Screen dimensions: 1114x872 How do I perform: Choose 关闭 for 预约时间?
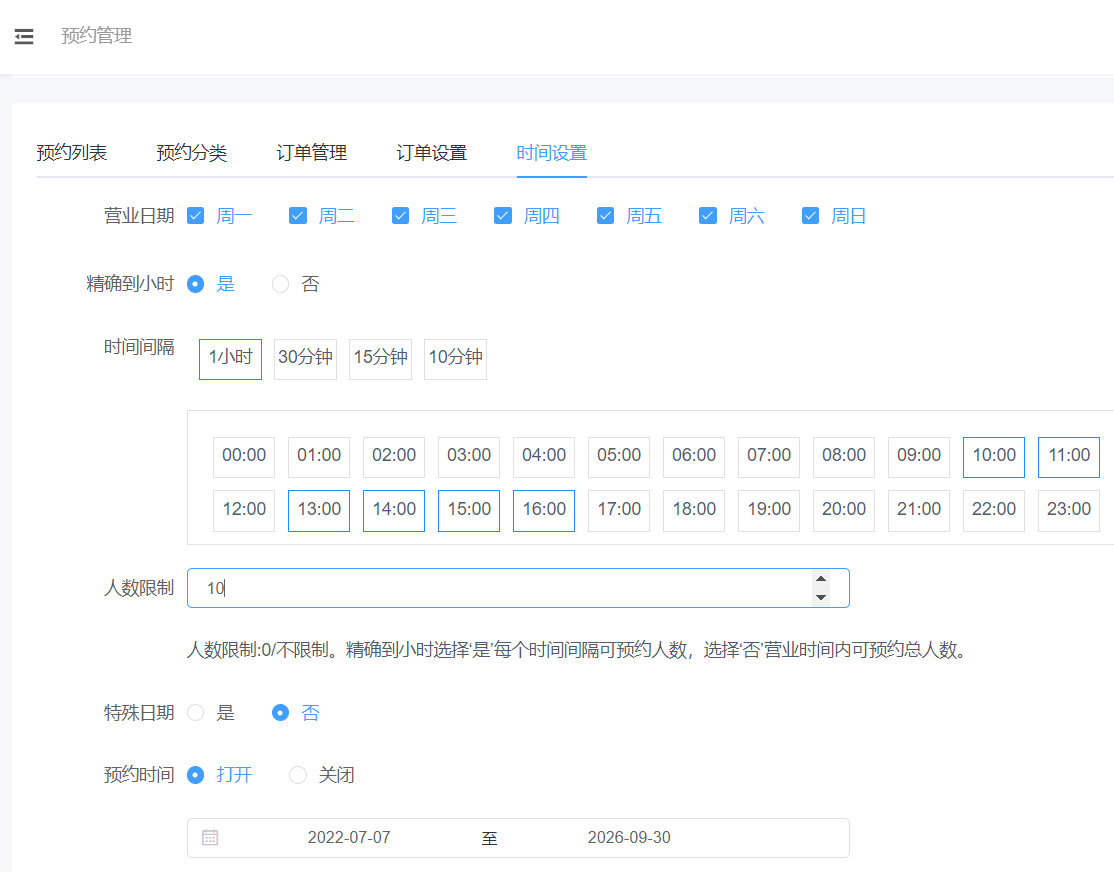[x=298, y=775]
